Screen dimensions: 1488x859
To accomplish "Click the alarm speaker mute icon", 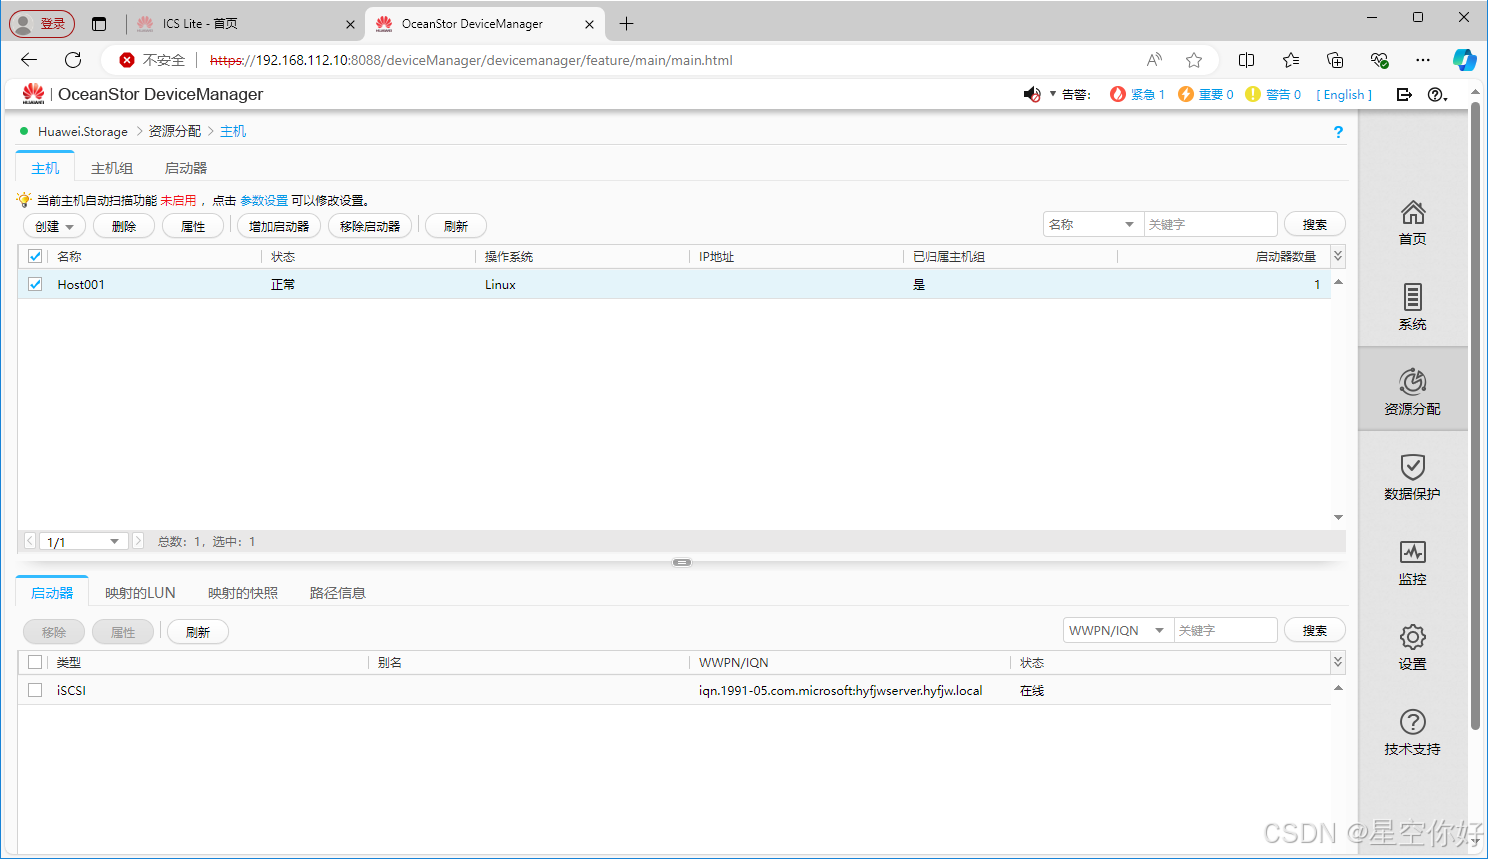I will click(x=1032, y=94).
